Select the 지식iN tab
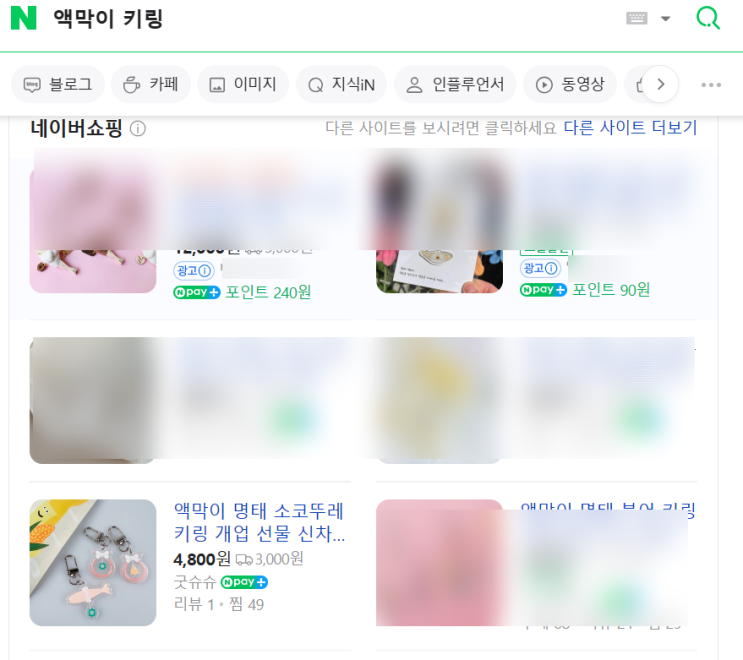The width and height of the screenshot is (743, 660). click(342, 84)
